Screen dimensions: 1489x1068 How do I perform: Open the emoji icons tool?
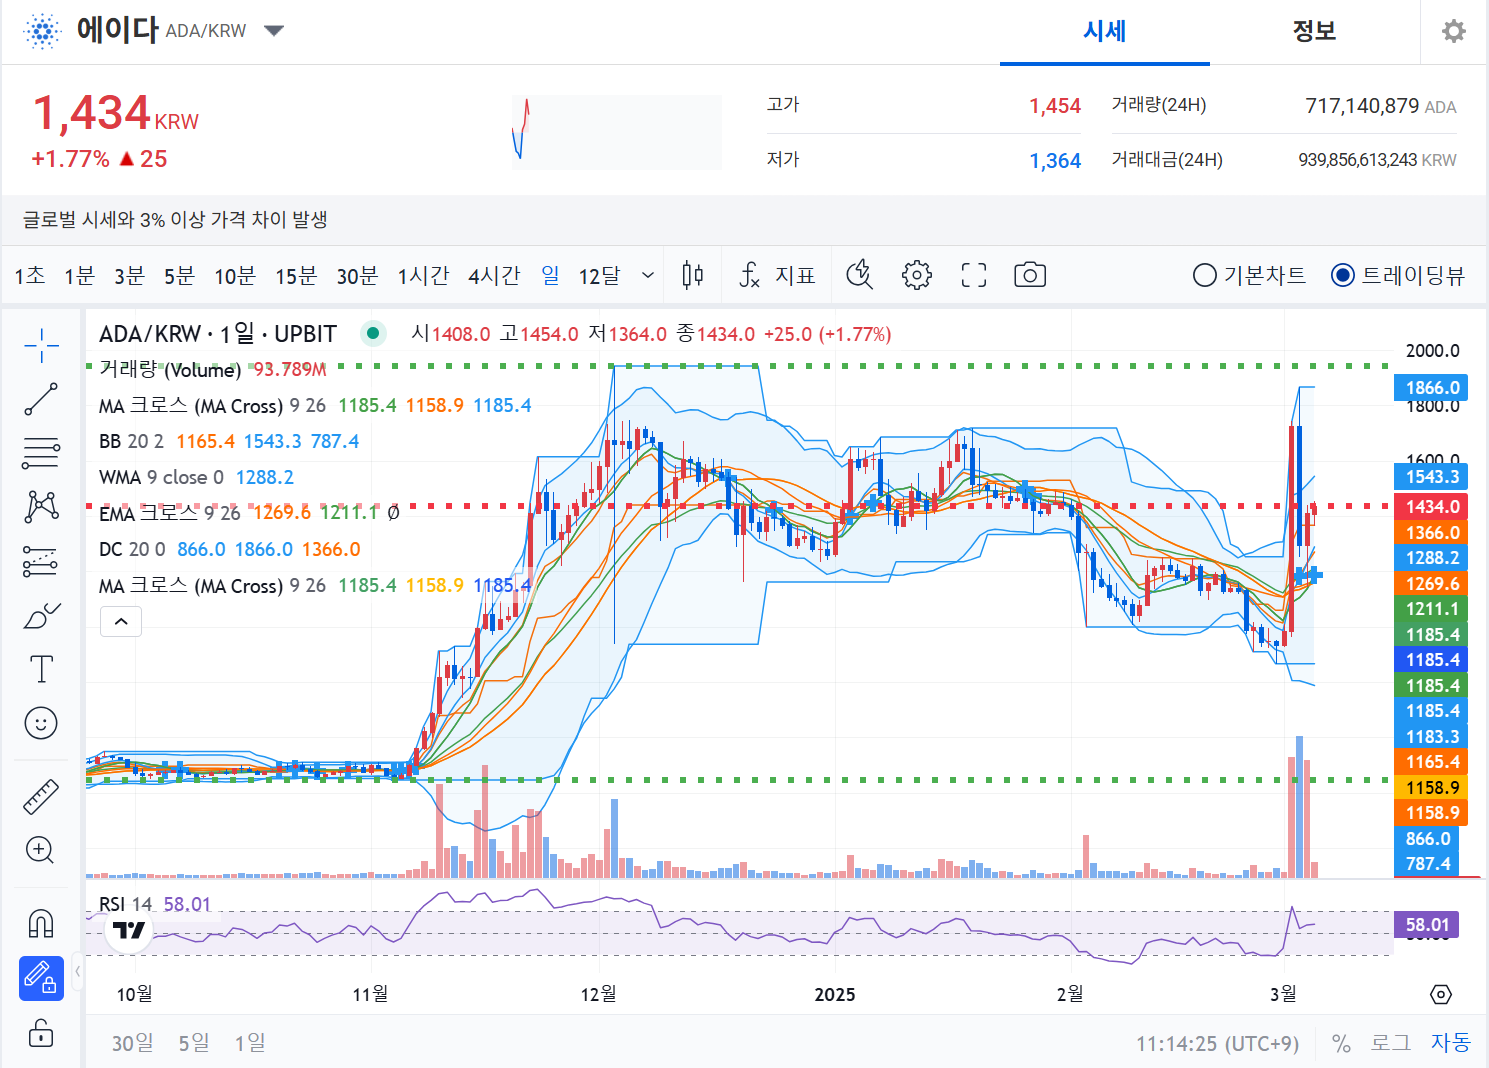[x=41, y=723]
